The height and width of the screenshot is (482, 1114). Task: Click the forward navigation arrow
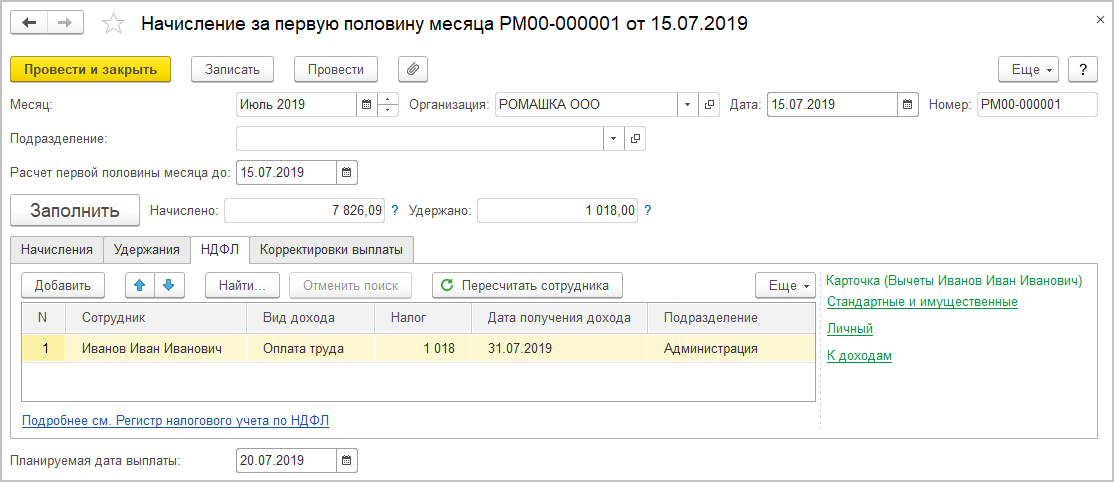(65, 22)
